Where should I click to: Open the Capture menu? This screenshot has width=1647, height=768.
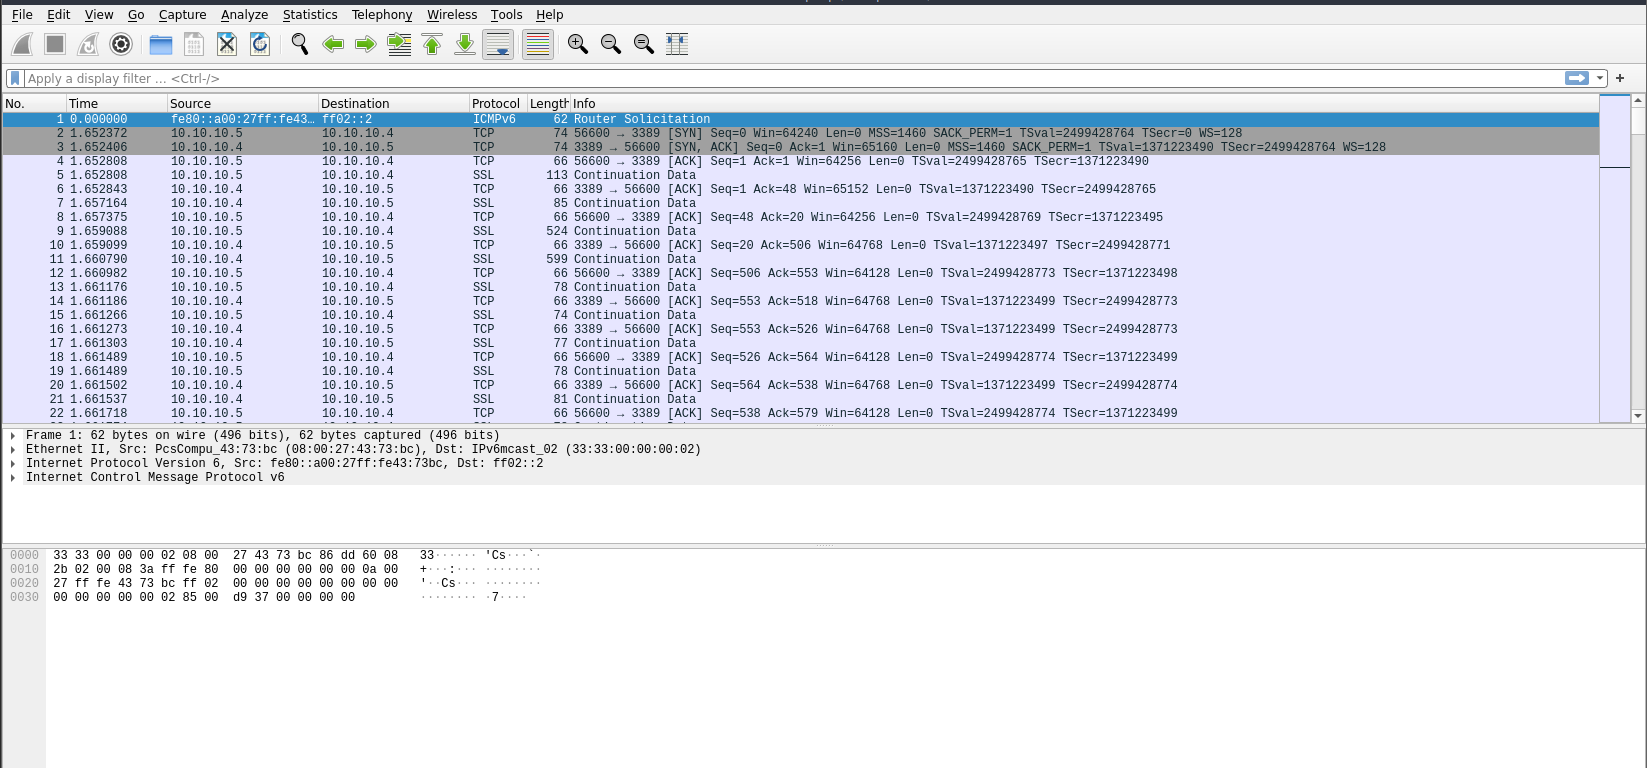[183, 15]
